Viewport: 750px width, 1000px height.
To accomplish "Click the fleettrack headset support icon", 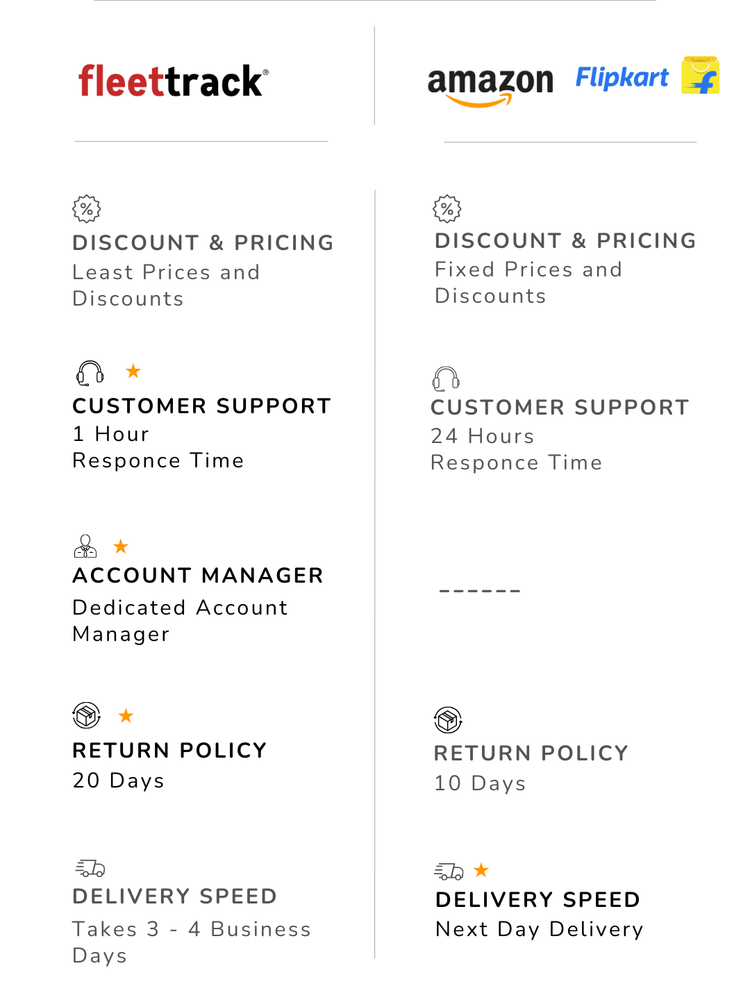I will click(x=90, y=373).
